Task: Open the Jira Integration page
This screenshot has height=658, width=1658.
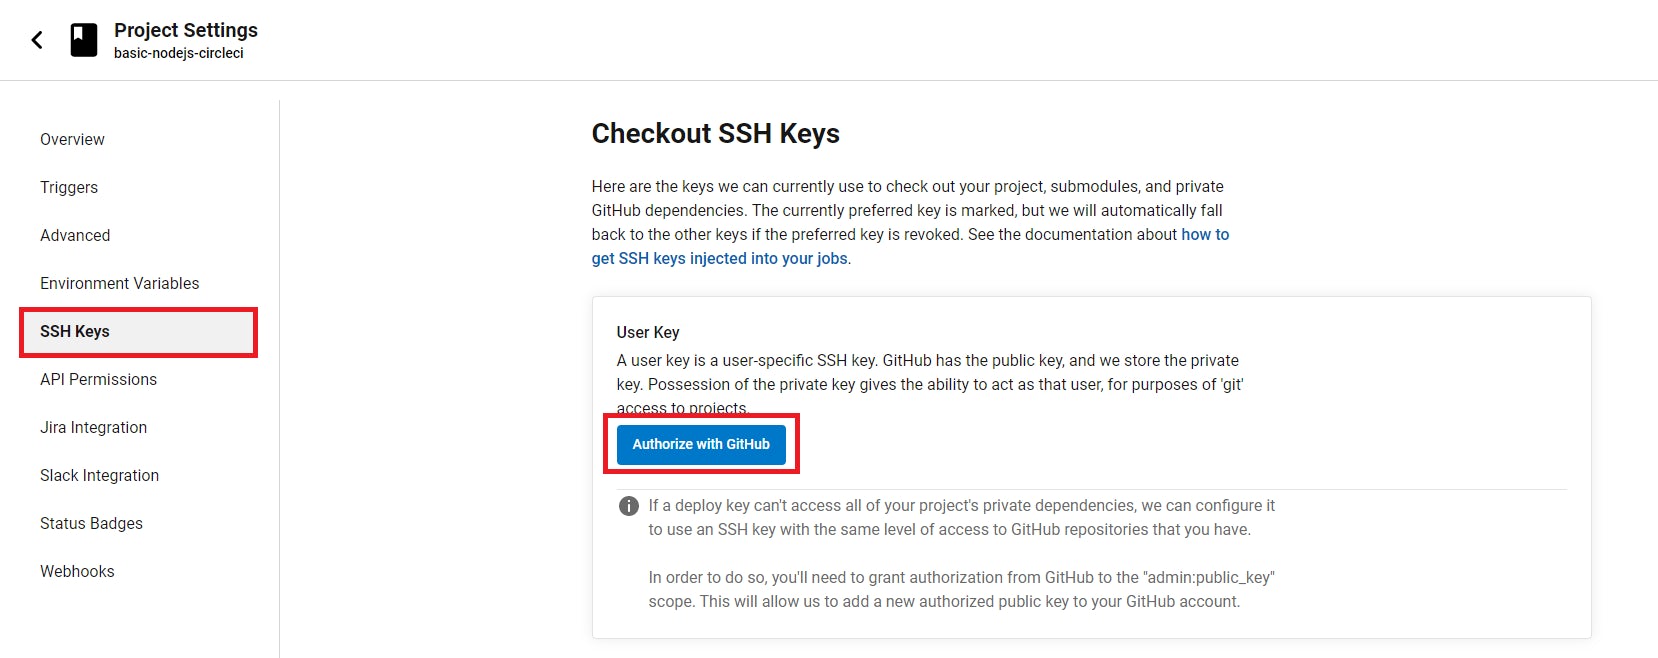Action: [x=92, y=427]
